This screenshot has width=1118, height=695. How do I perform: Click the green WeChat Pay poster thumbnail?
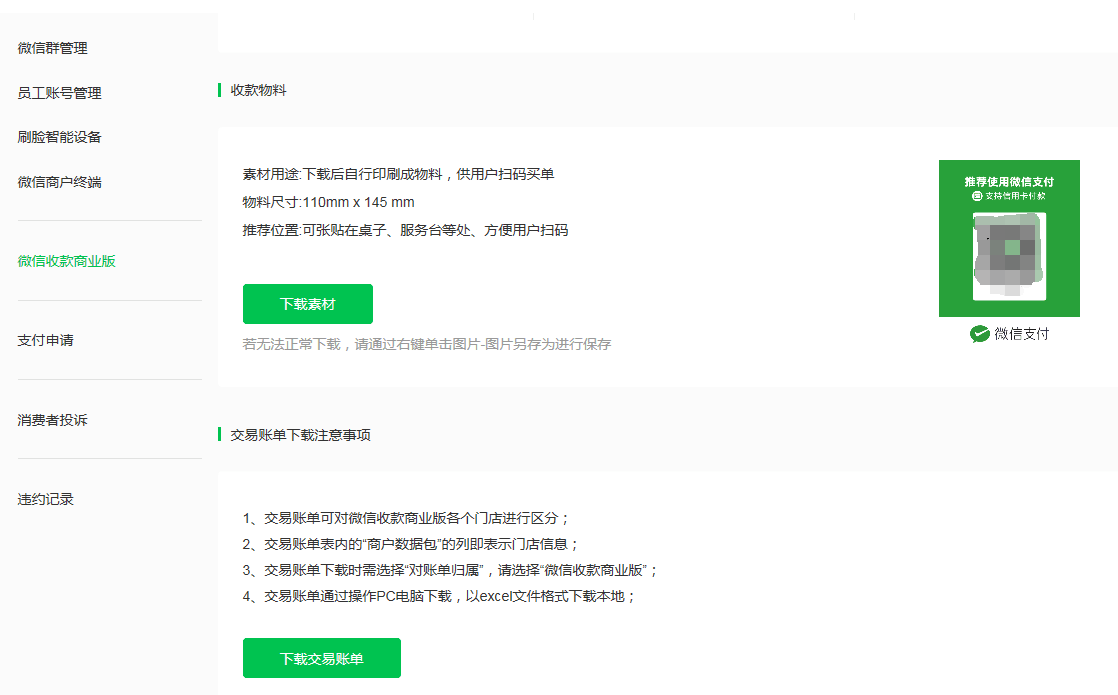click(x=1009, y=238)
